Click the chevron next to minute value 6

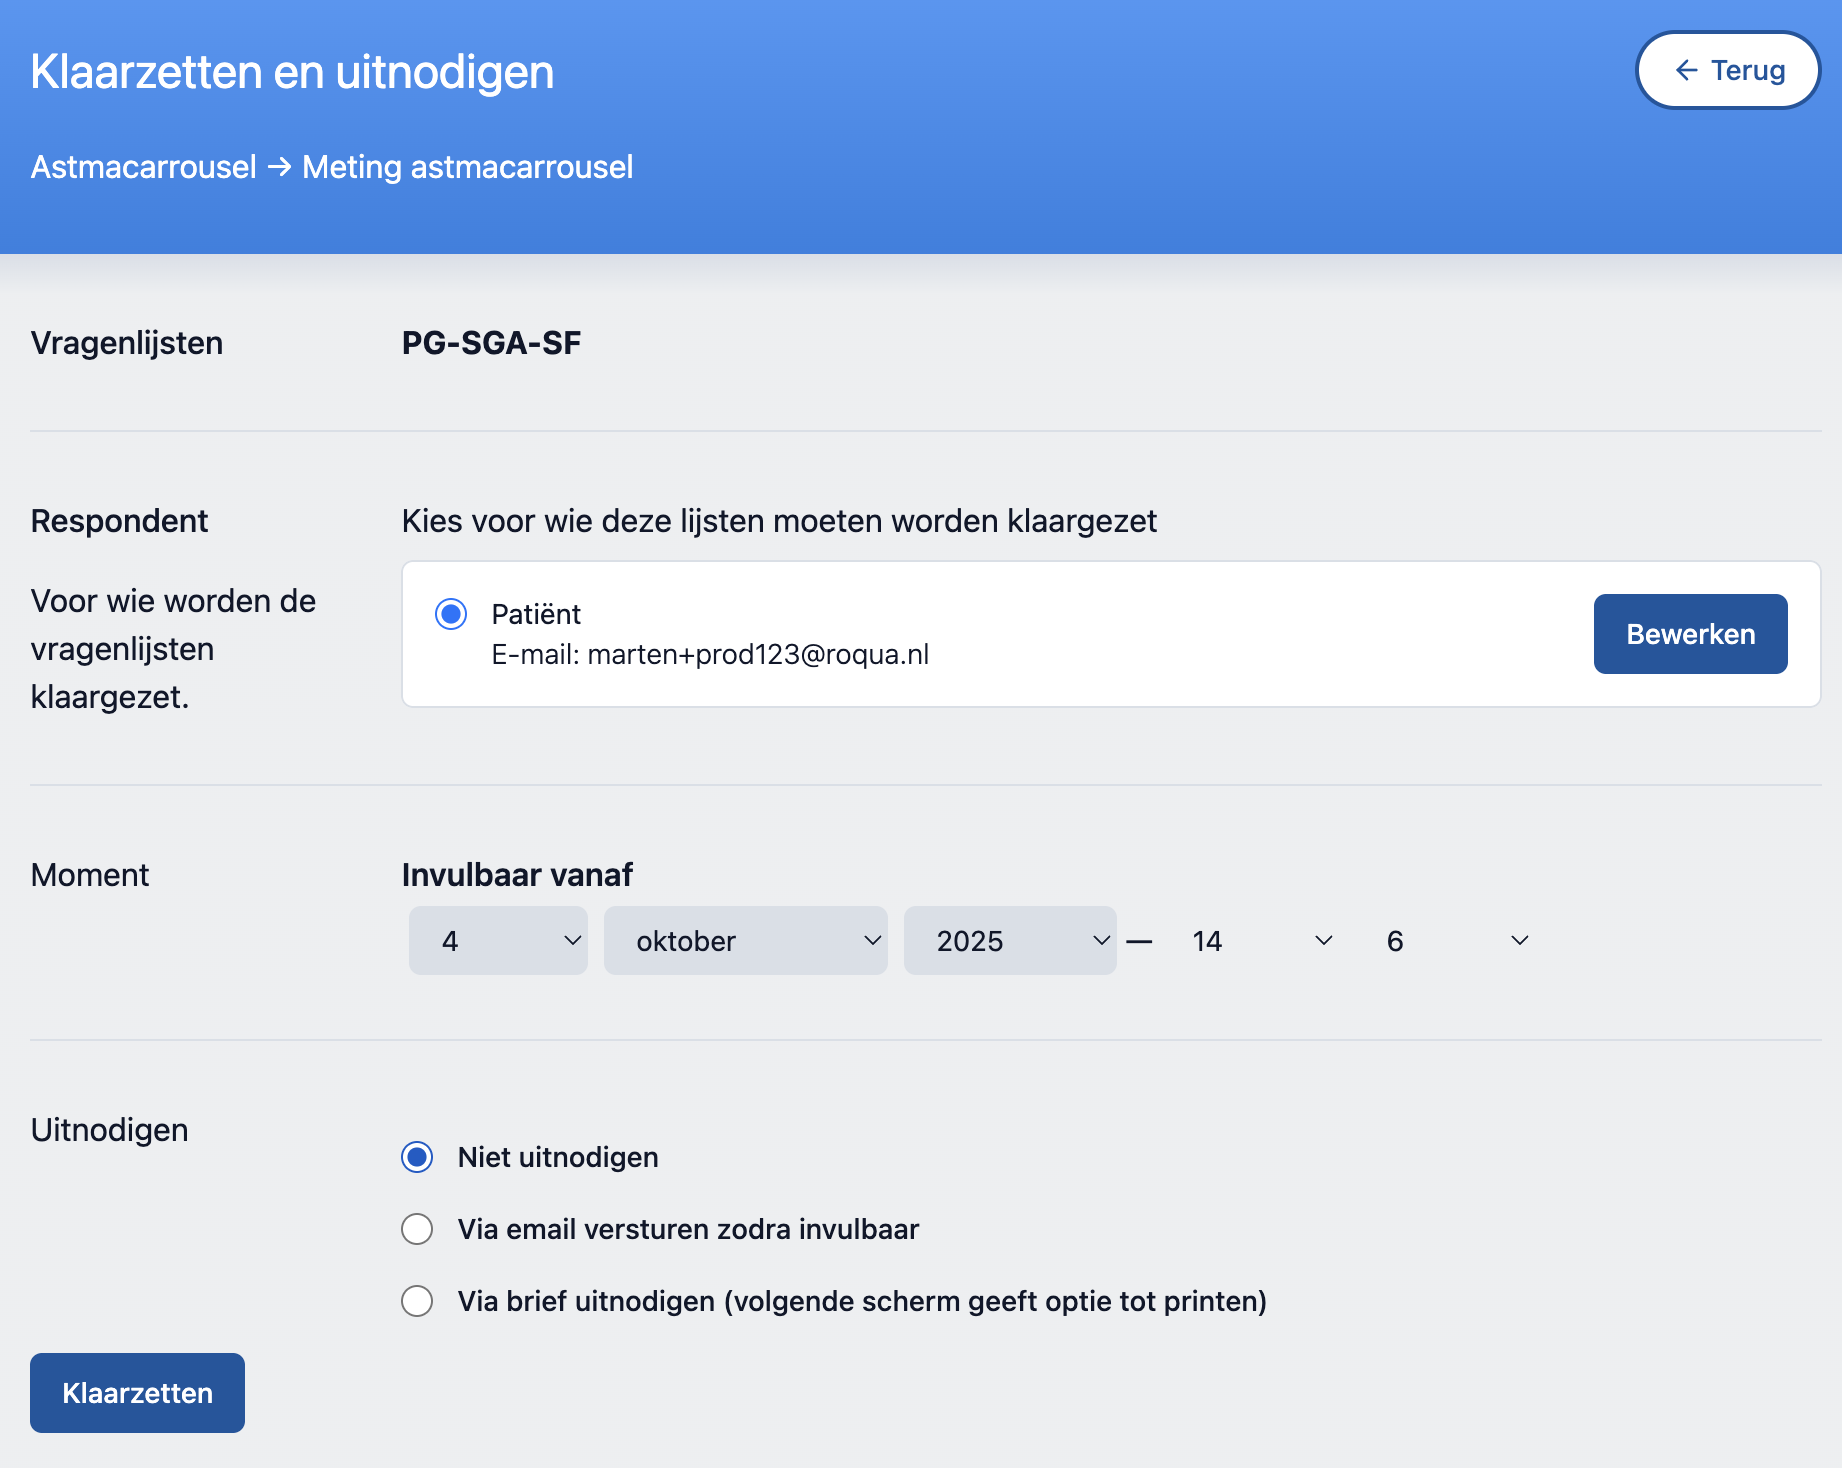[1519, 940]
